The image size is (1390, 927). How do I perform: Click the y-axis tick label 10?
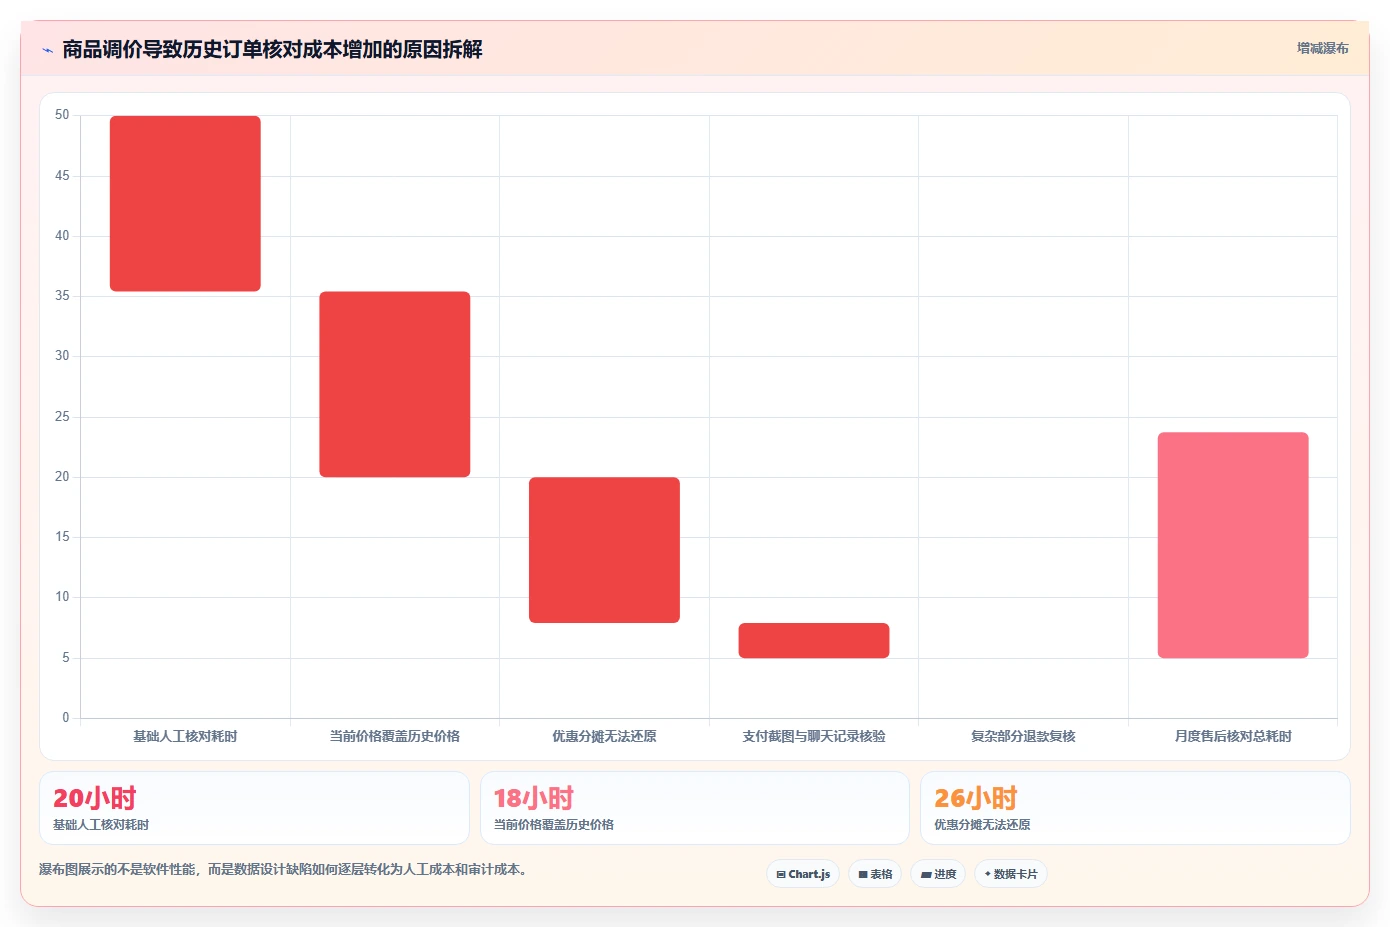62,597
